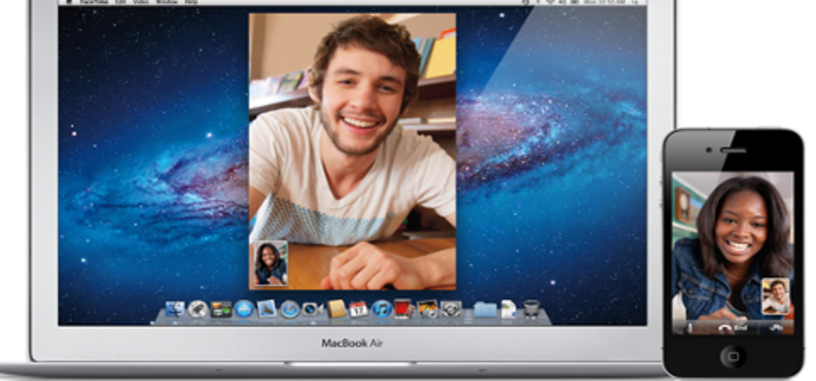Tap the self-view thumbnail on iPhone
Image resolution: width=816 pixels, height=381 pixels.
[x=775, y=296]
